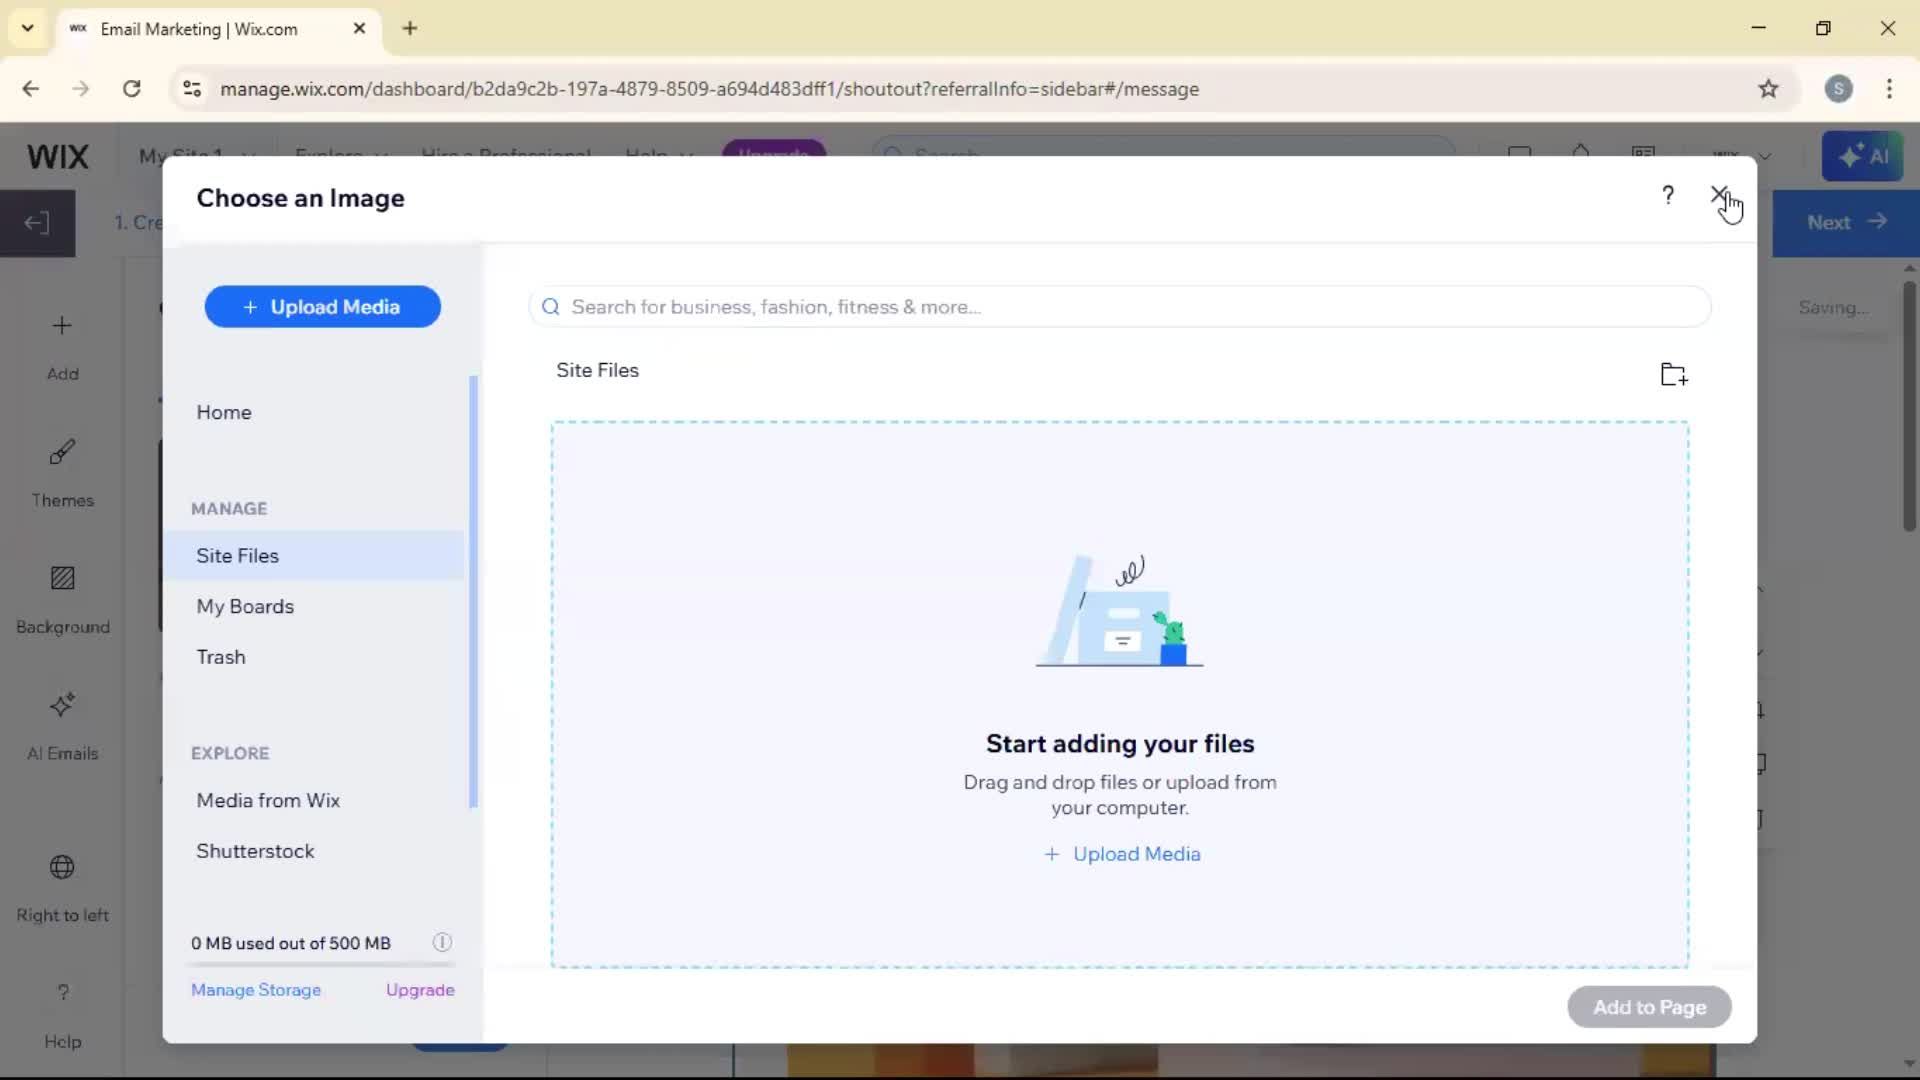Search media in the search field
Image resolution: width=1920 pixels, height=1080 pixels.
point(1119,307)
